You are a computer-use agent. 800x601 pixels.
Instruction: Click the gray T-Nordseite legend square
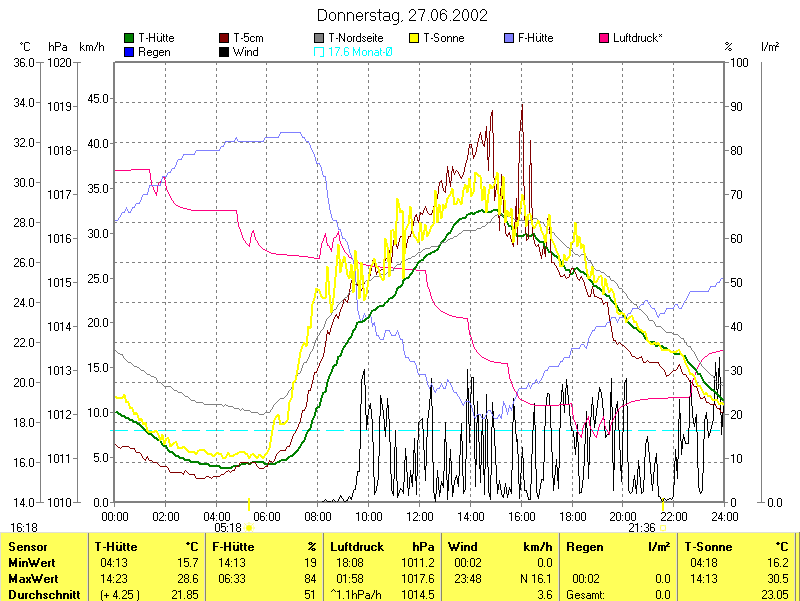(319, 38)
